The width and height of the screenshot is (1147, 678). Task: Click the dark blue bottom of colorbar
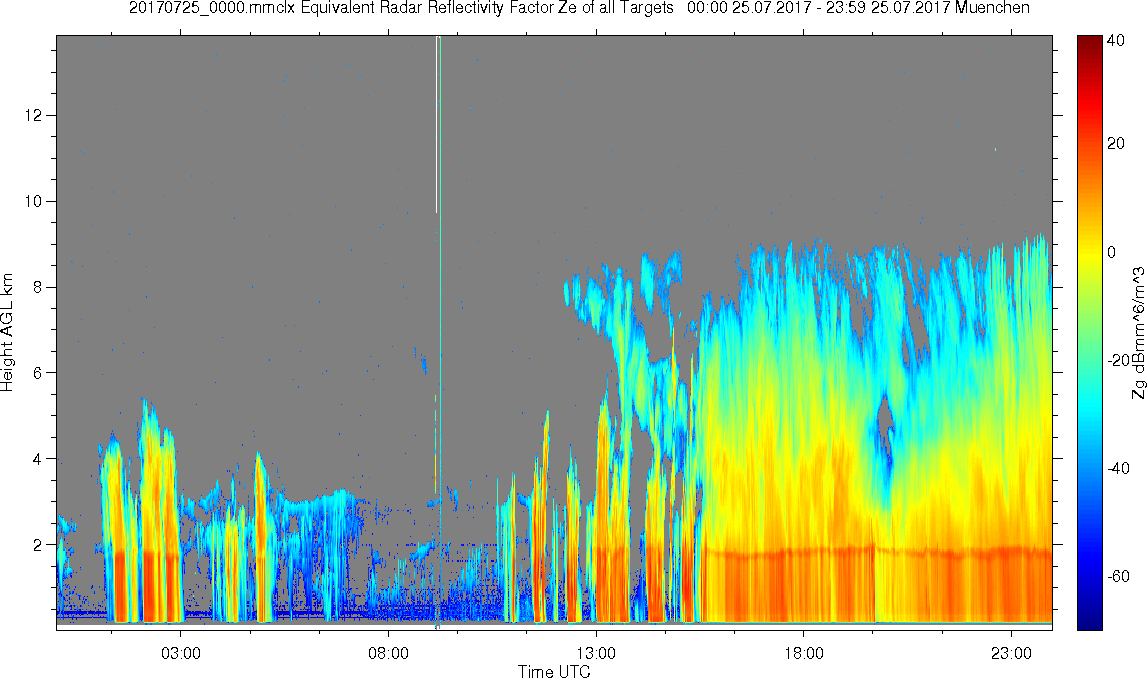[1089, 622]
